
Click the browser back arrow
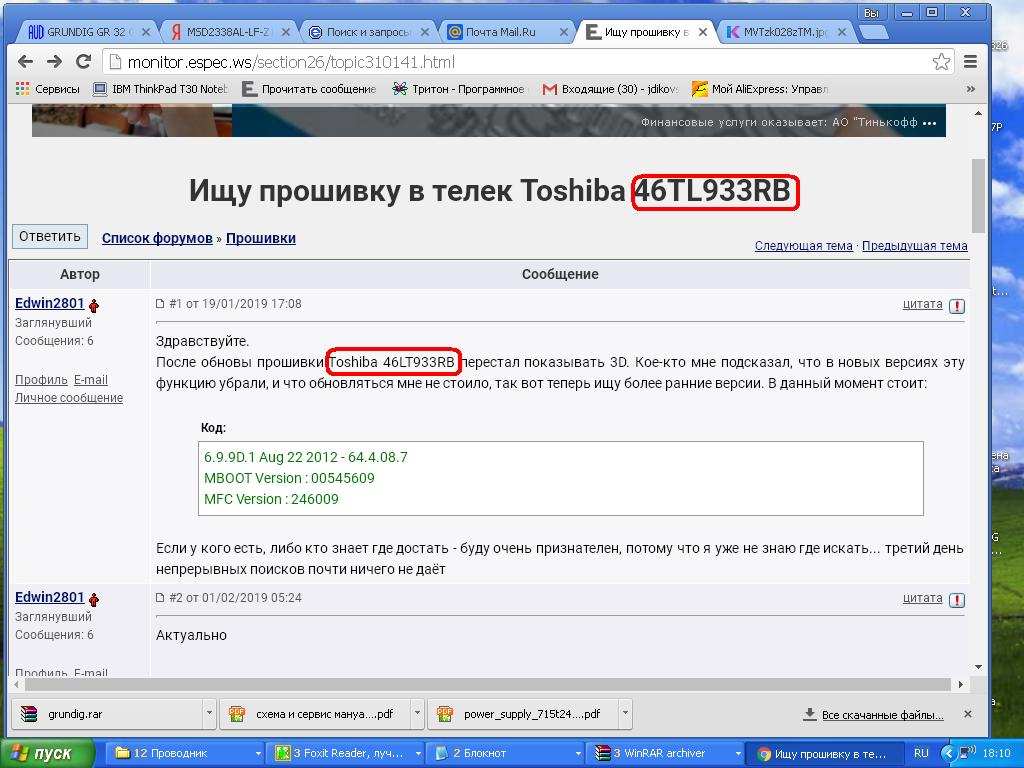coord(25,62)
